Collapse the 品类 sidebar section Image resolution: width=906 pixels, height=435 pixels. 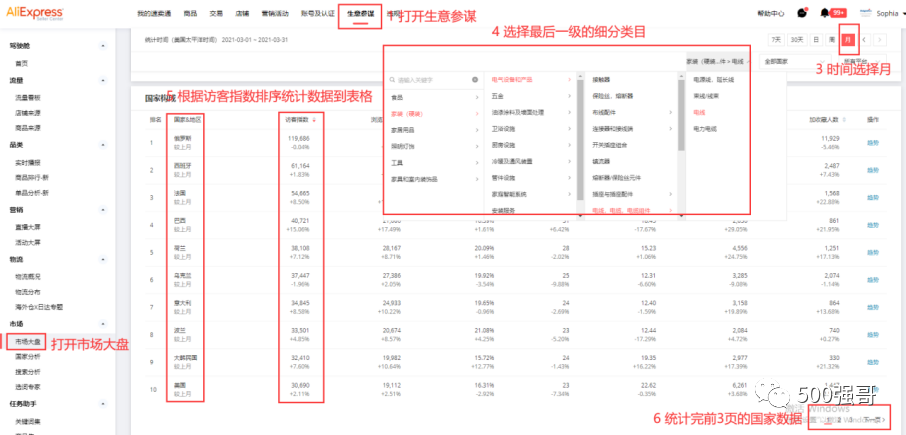pos(103,145)
